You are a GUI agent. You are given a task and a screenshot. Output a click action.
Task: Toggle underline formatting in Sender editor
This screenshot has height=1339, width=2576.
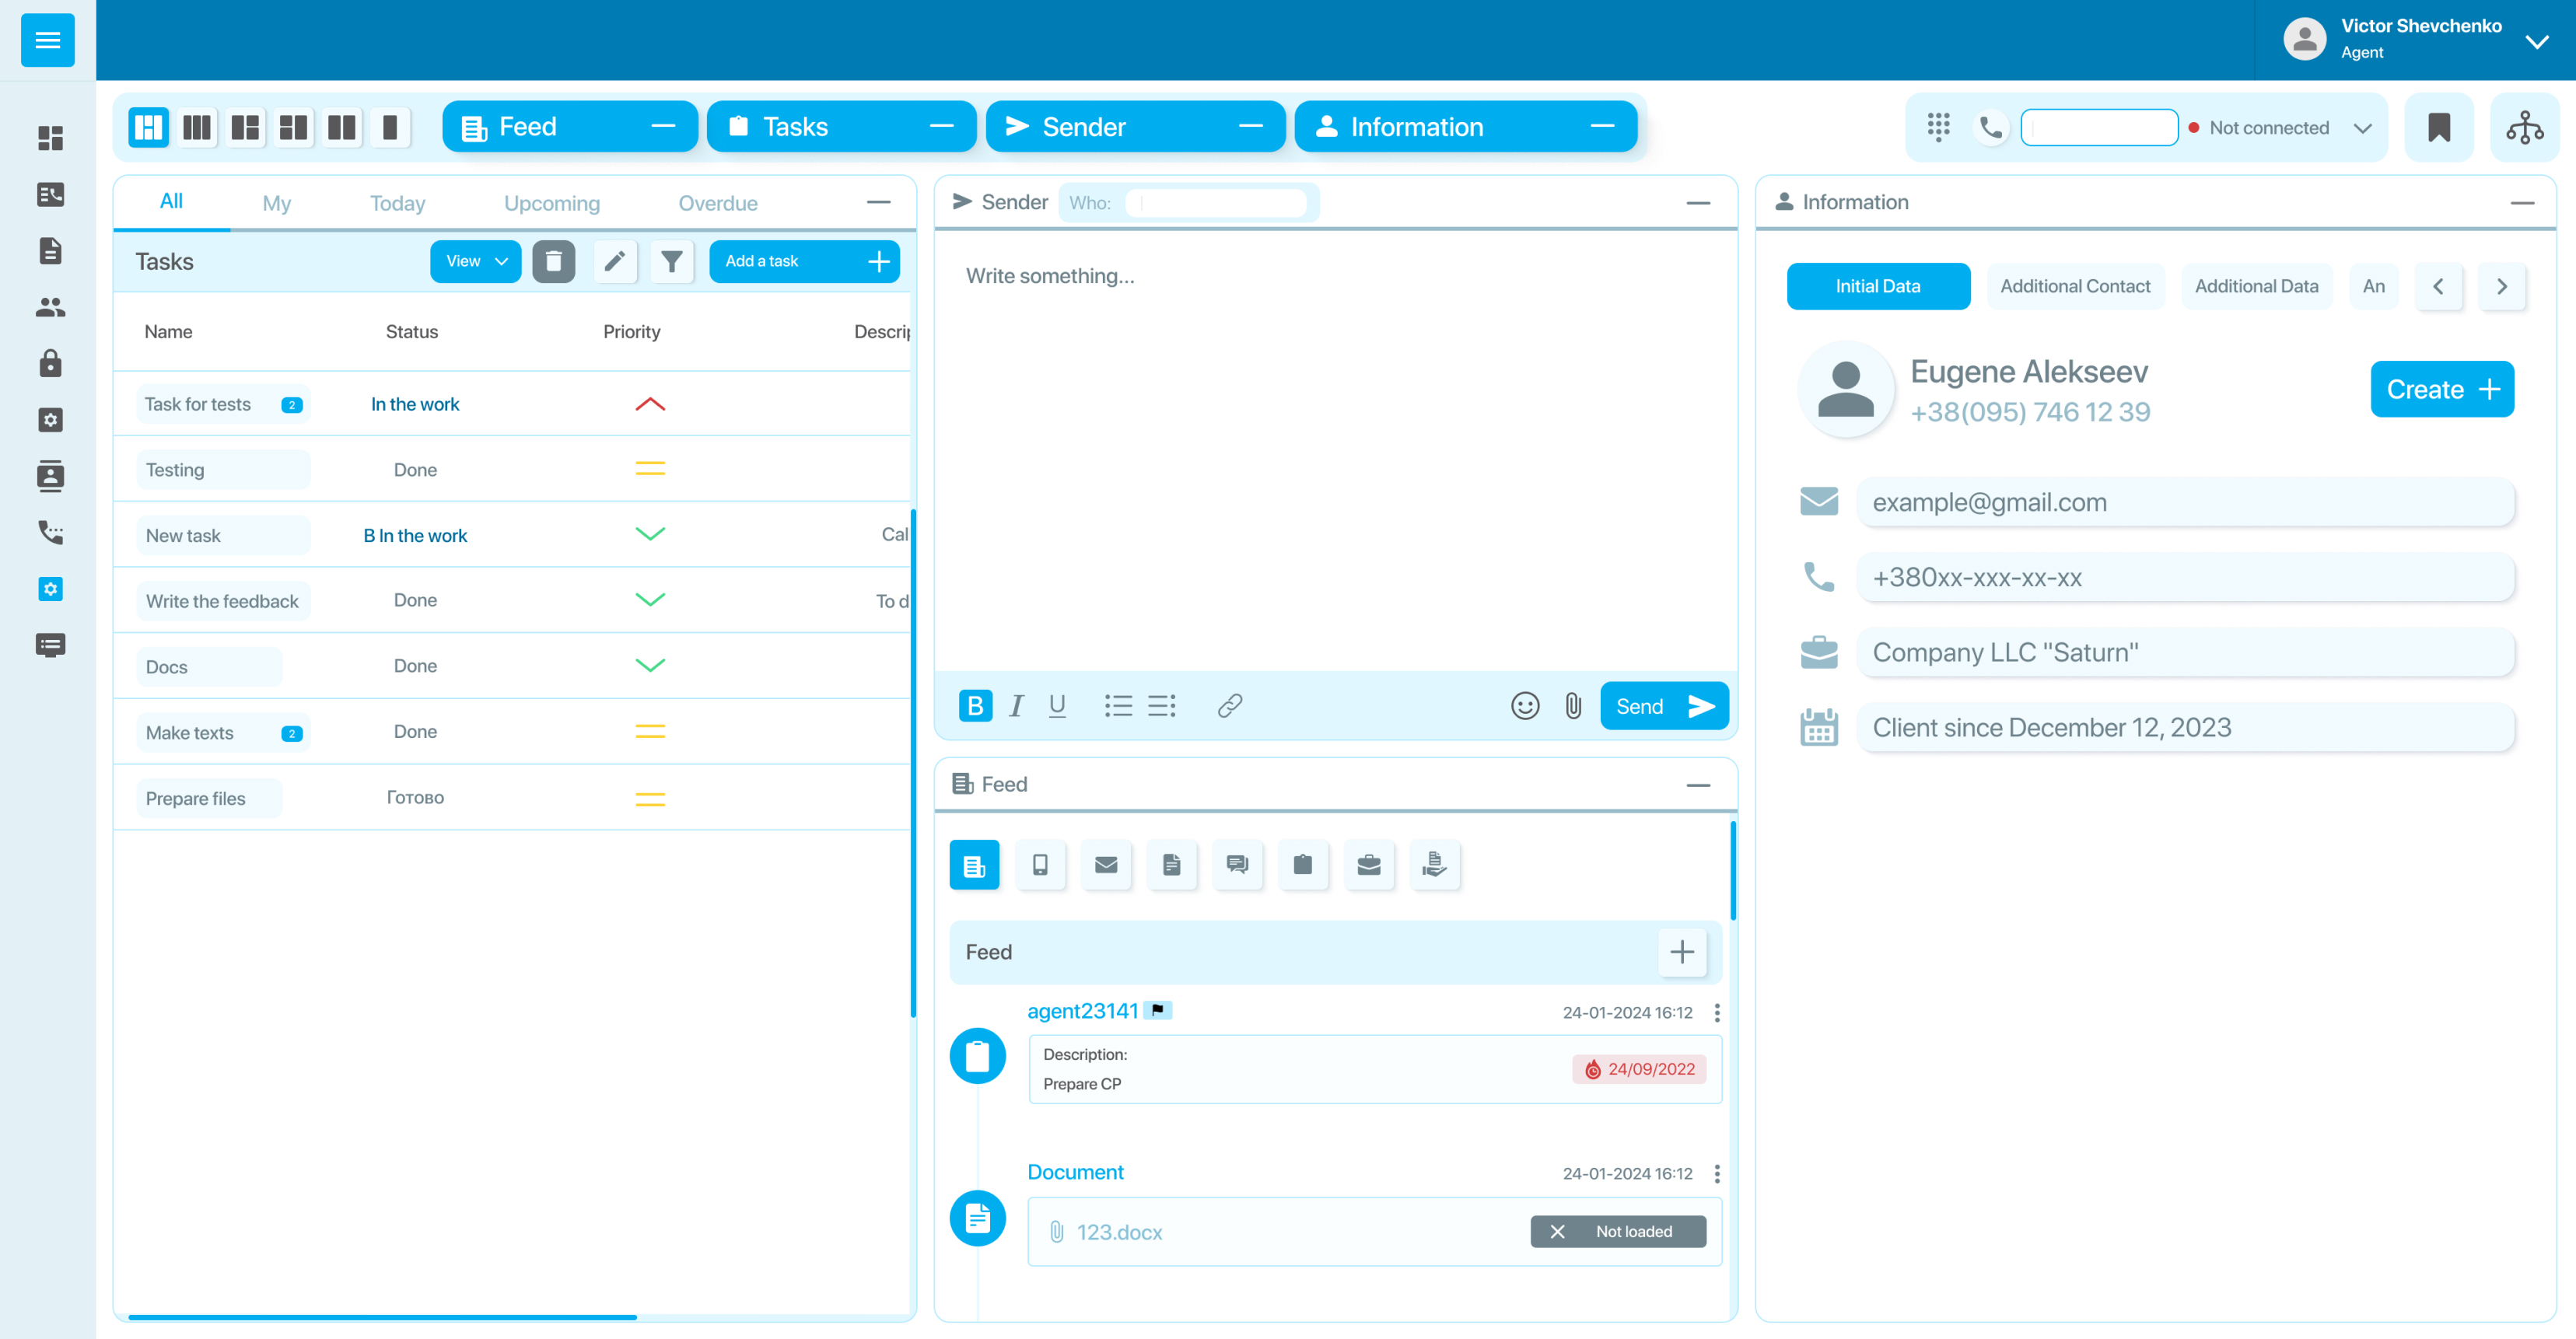1057,706
